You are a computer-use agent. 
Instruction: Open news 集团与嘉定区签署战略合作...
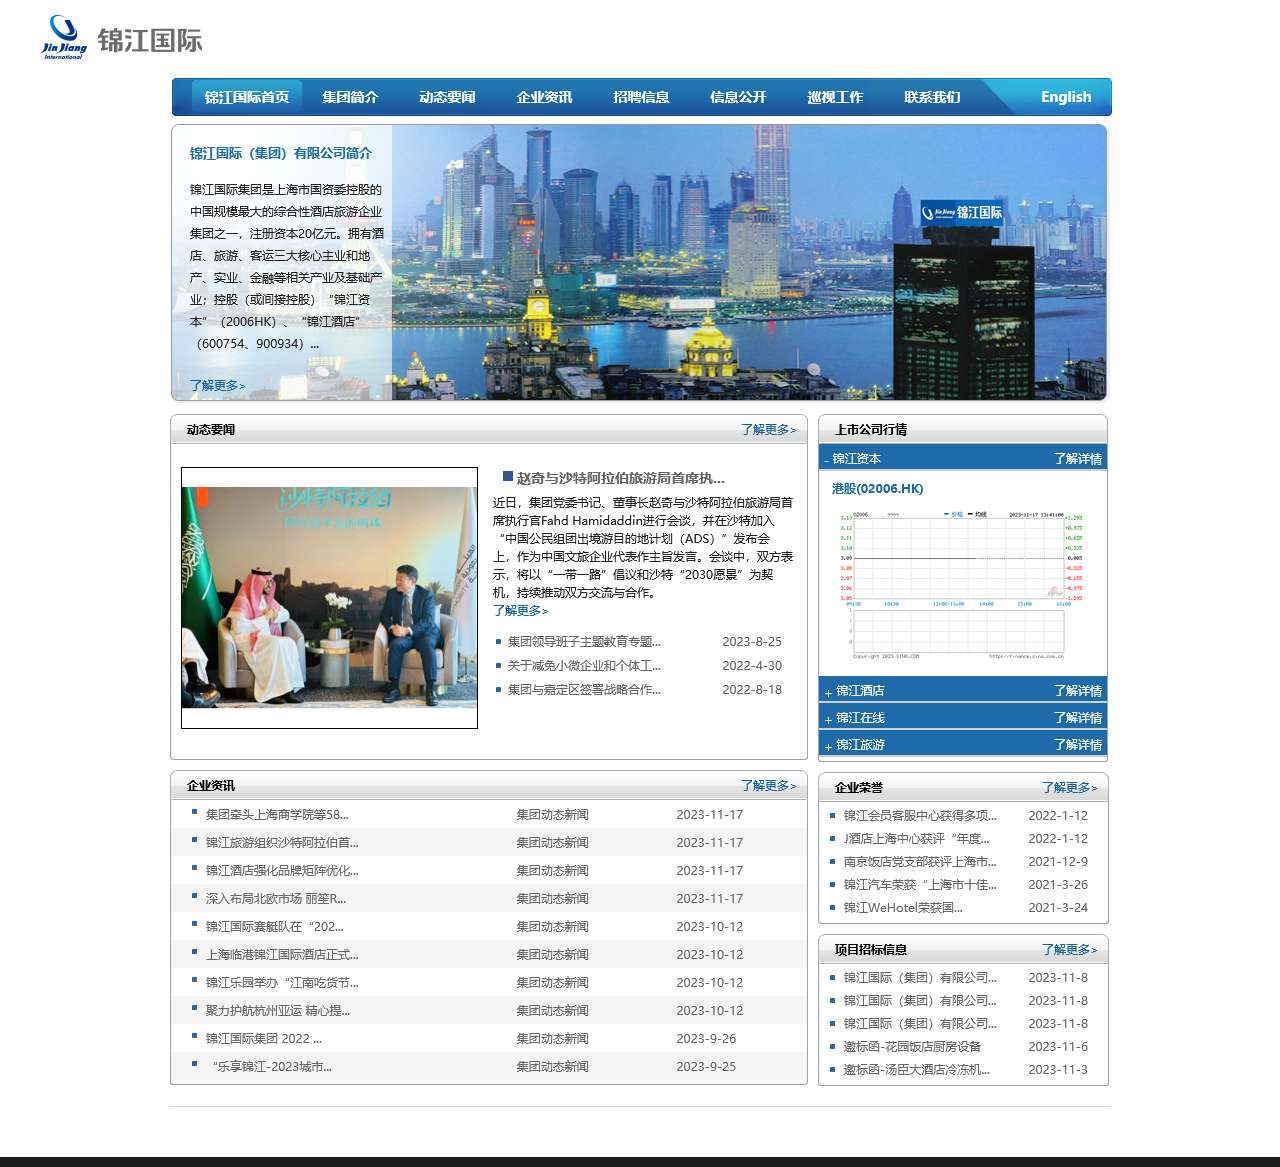click(584, 690)
